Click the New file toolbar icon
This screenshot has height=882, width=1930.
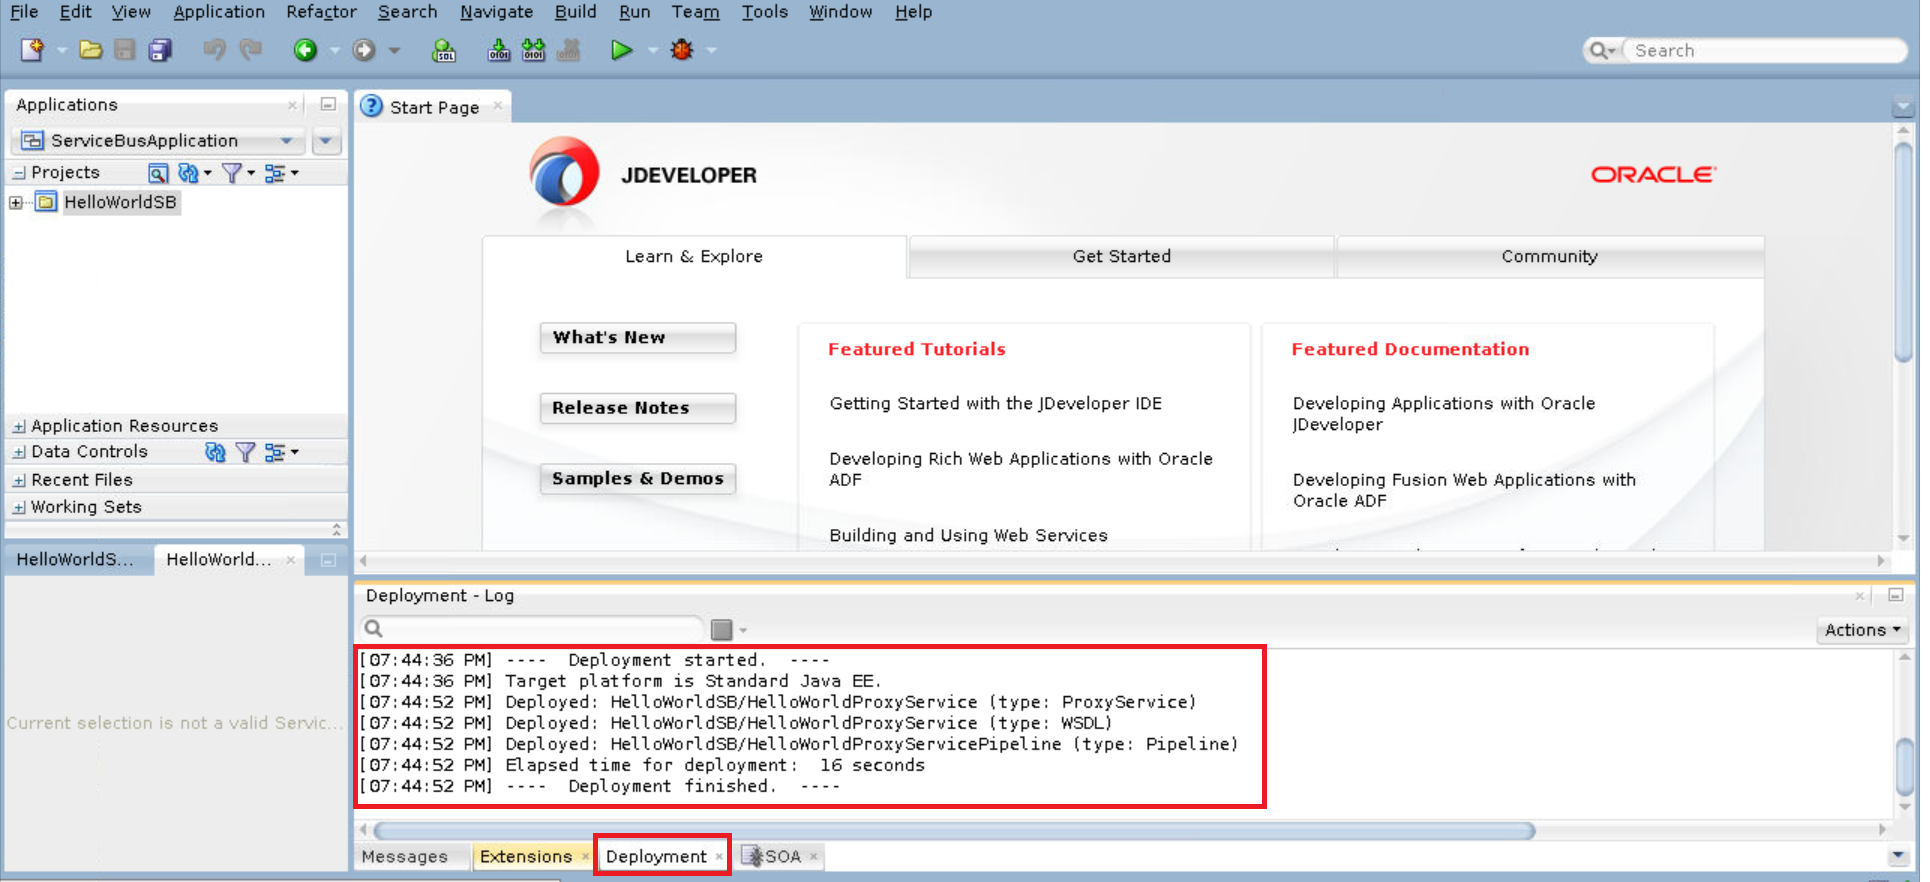coord(32,50)
